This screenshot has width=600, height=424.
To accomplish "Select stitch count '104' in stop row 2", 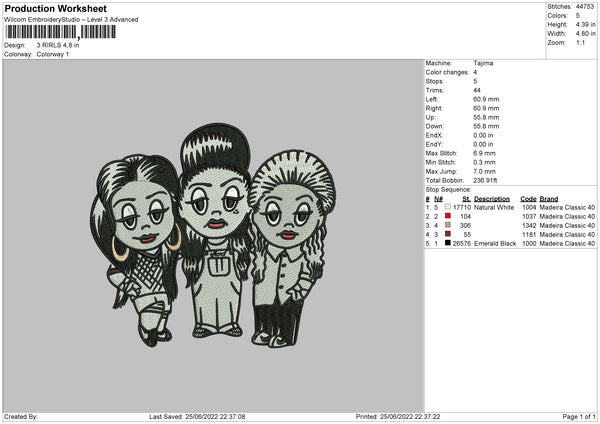I will pos(465,217).
